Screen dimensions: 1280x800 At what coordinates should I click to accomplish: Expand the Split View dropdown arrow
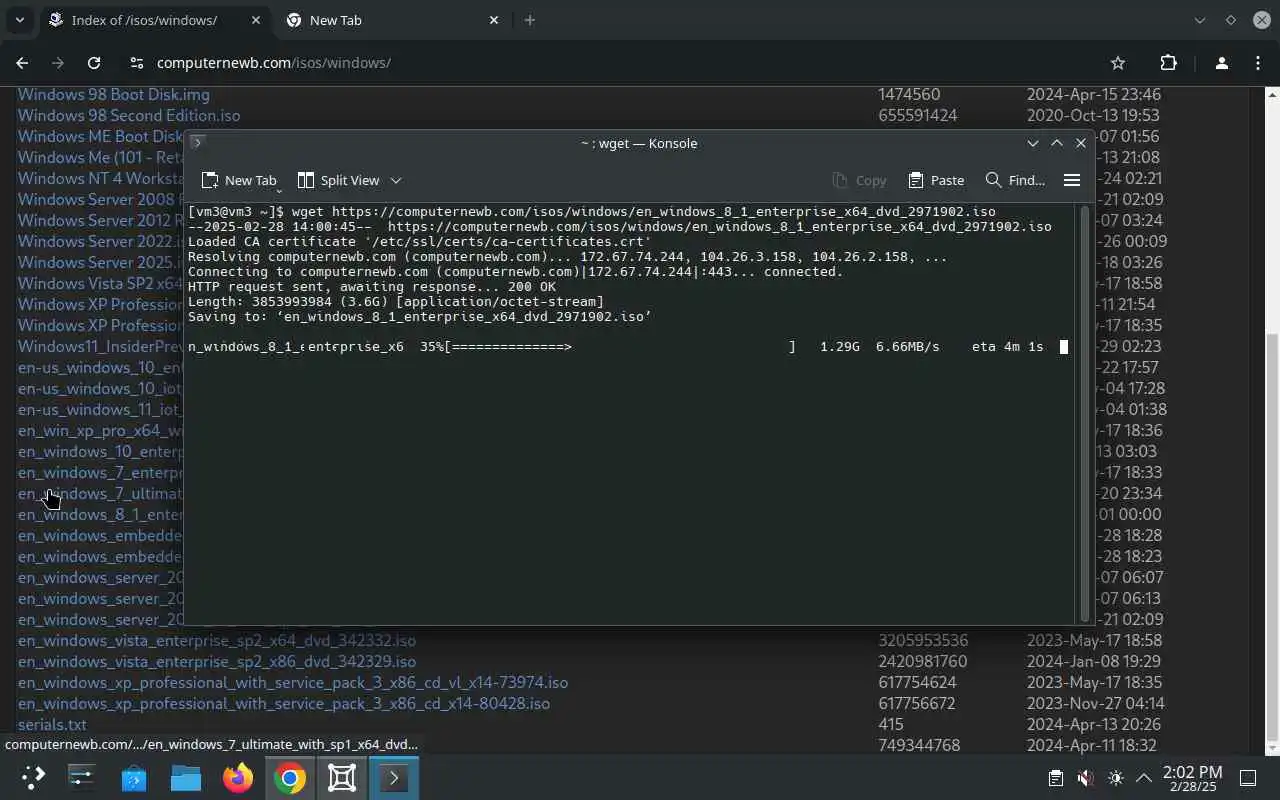[396, 180]
